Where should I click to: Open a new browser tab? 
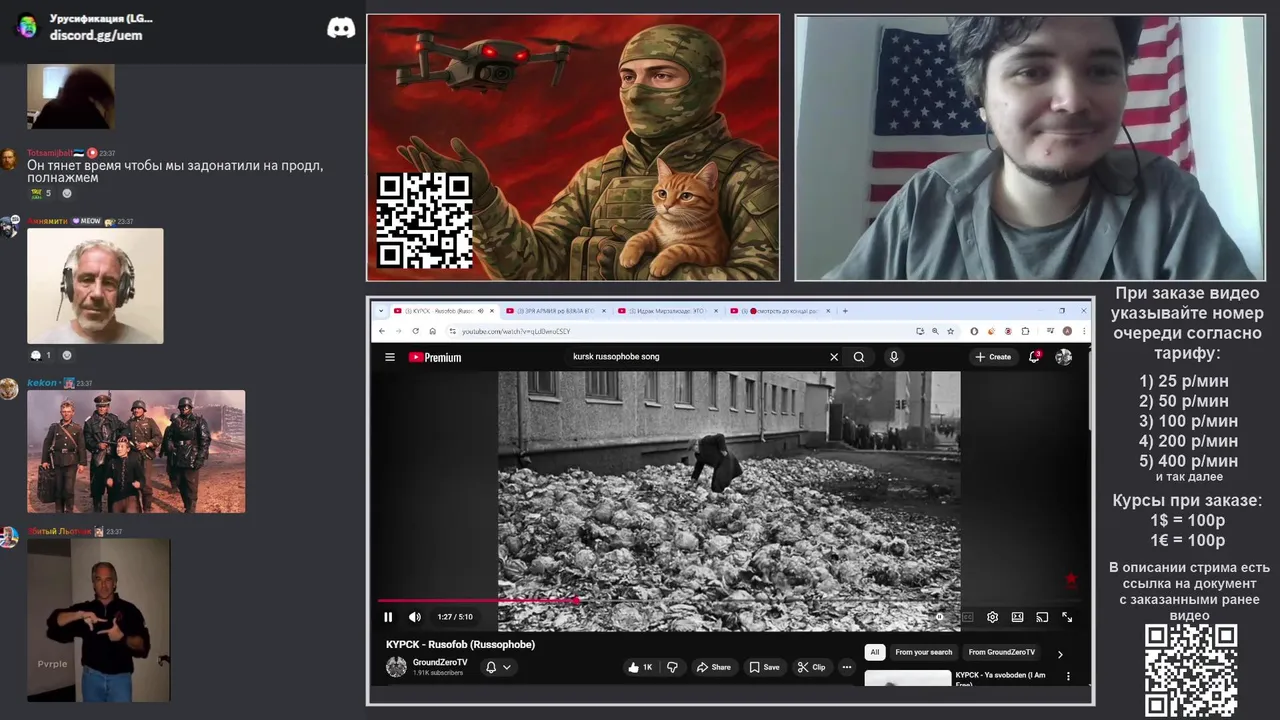[x=845, y=311]
